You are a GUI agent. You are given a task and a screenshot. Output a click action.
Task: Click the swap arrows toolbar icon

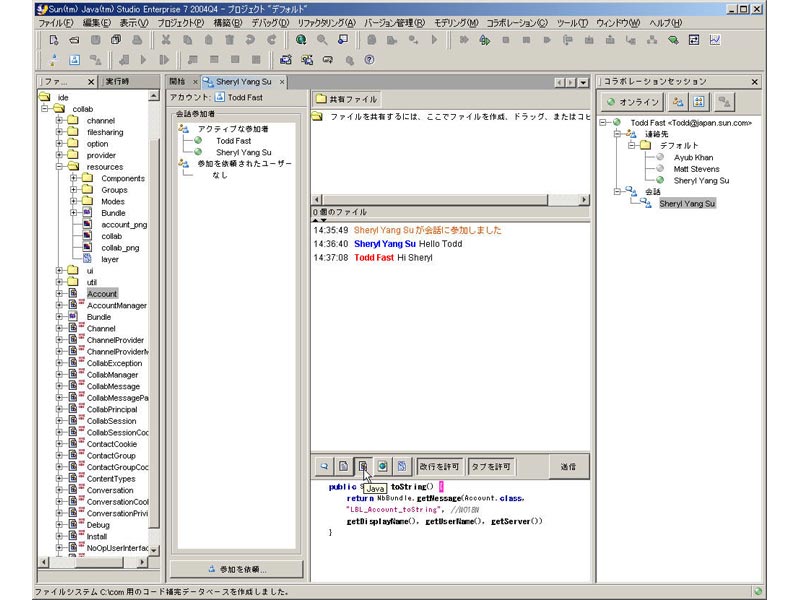click(x=694, y=40)
